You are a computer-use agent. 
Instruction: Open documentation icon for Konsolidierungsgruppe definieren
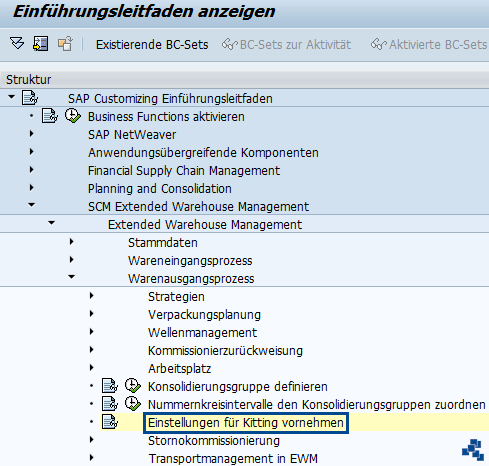point(110,386)
